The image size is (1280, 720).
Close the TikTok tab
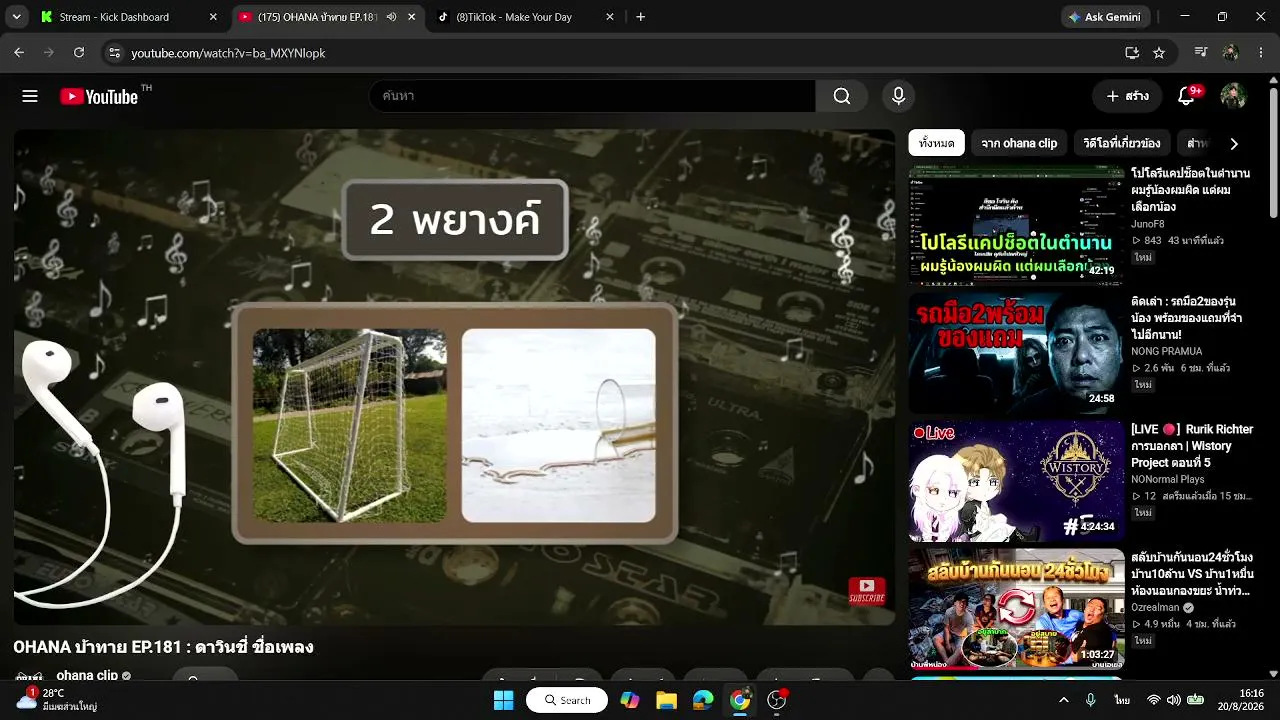coord(609,17)
